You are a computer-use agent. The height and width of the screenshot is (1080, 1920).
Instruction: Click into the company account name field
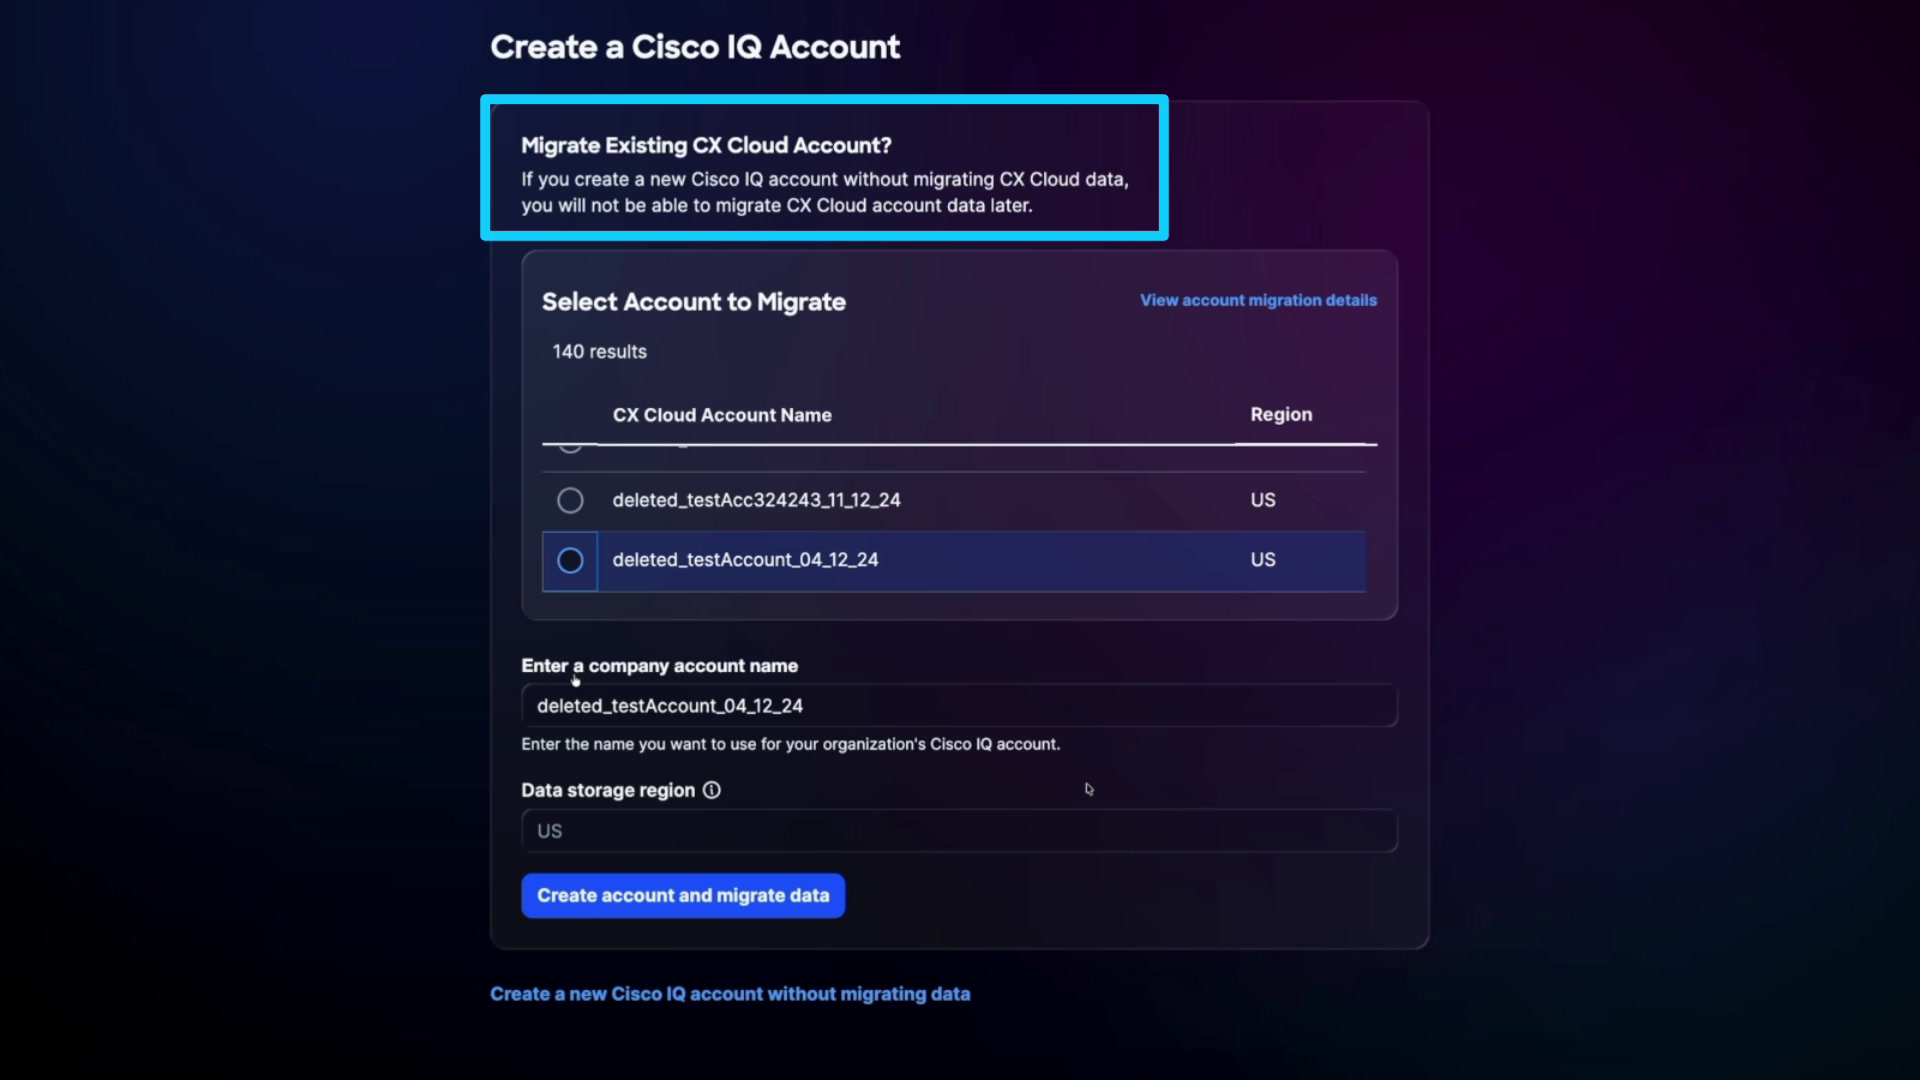(x=959, y=706)
